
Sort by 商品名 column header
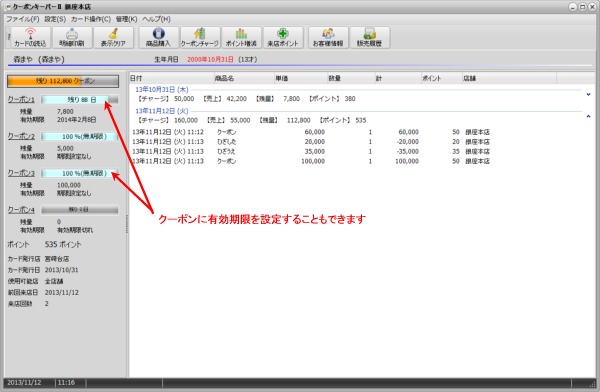[x=244, y=78]
